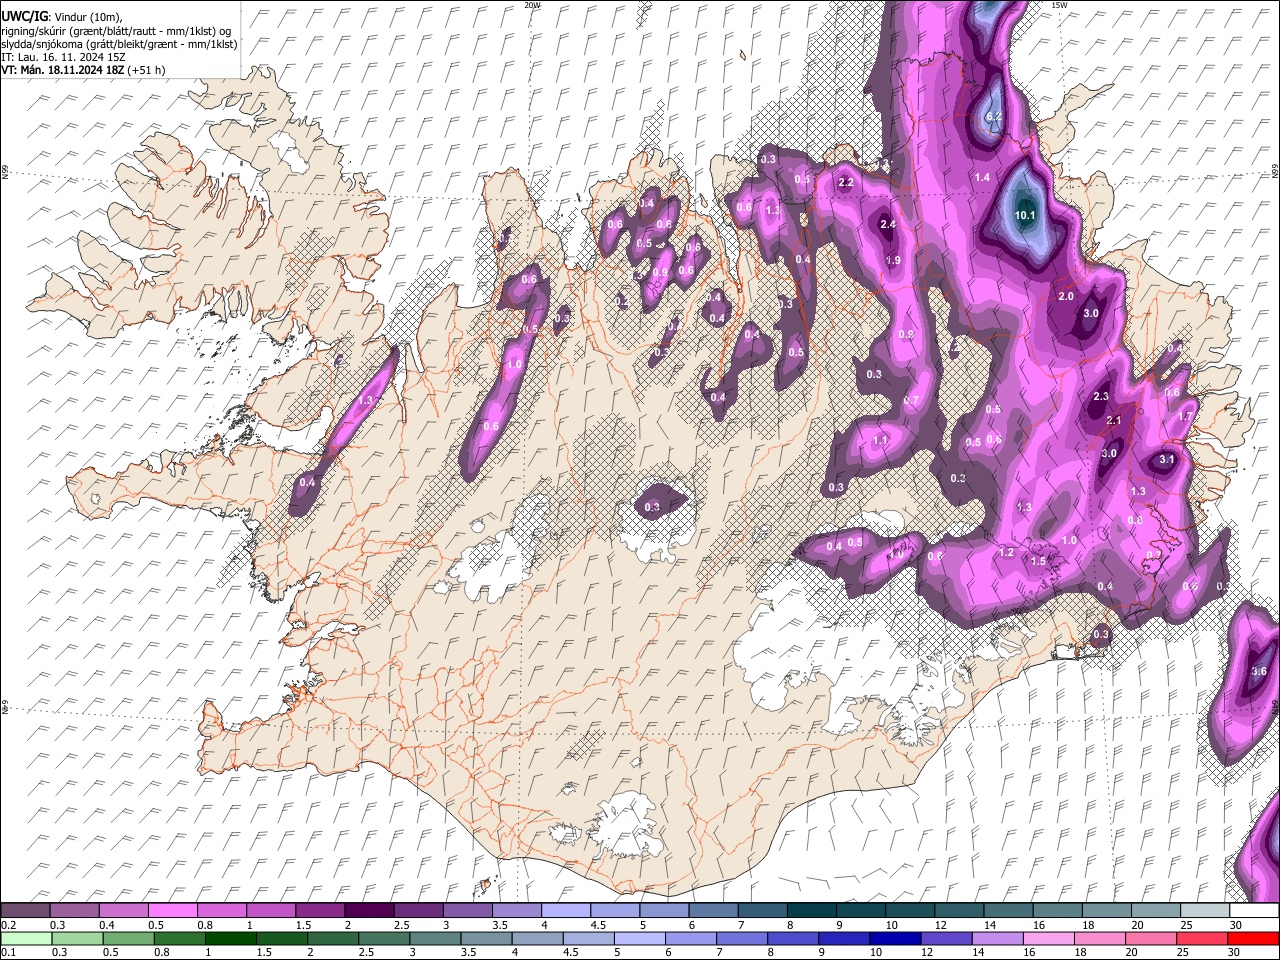Click lower legend darkest green swatch at 1
The image size is (1280, 960).
[x=230, y=938]
